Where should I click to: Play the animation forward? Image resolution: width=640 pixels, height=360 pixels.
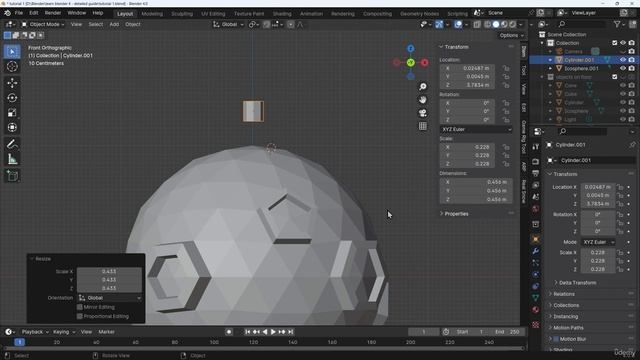273,332
